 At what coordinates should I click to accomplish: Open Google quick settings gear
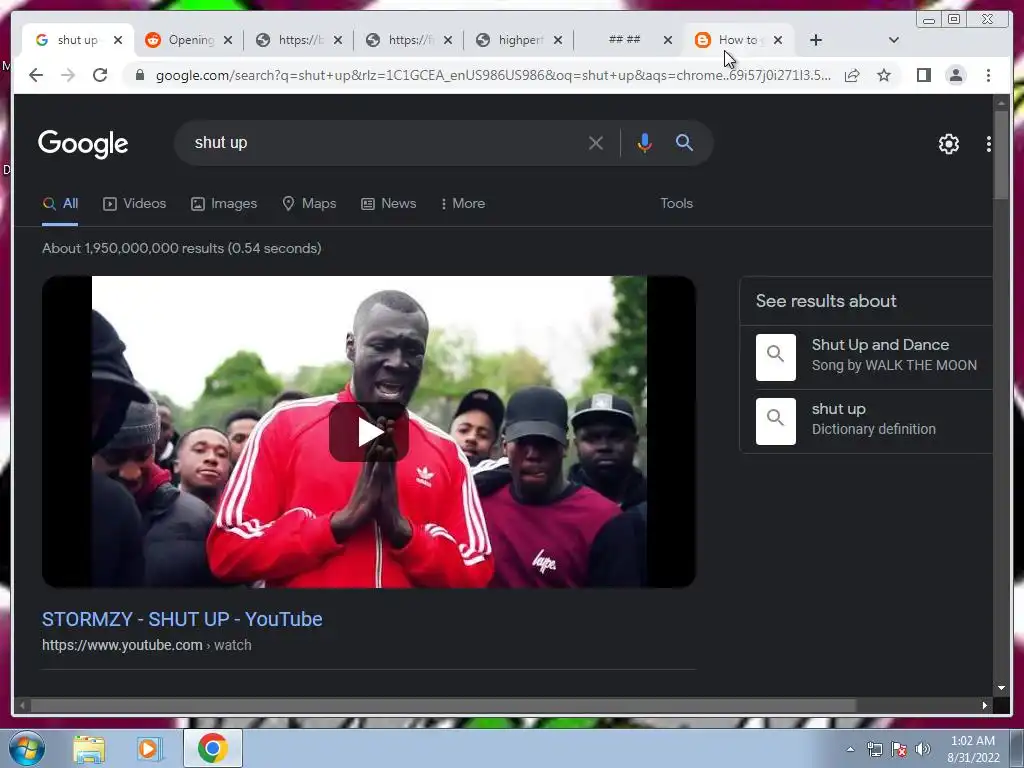pyautogui.click(x=948, y=144)
